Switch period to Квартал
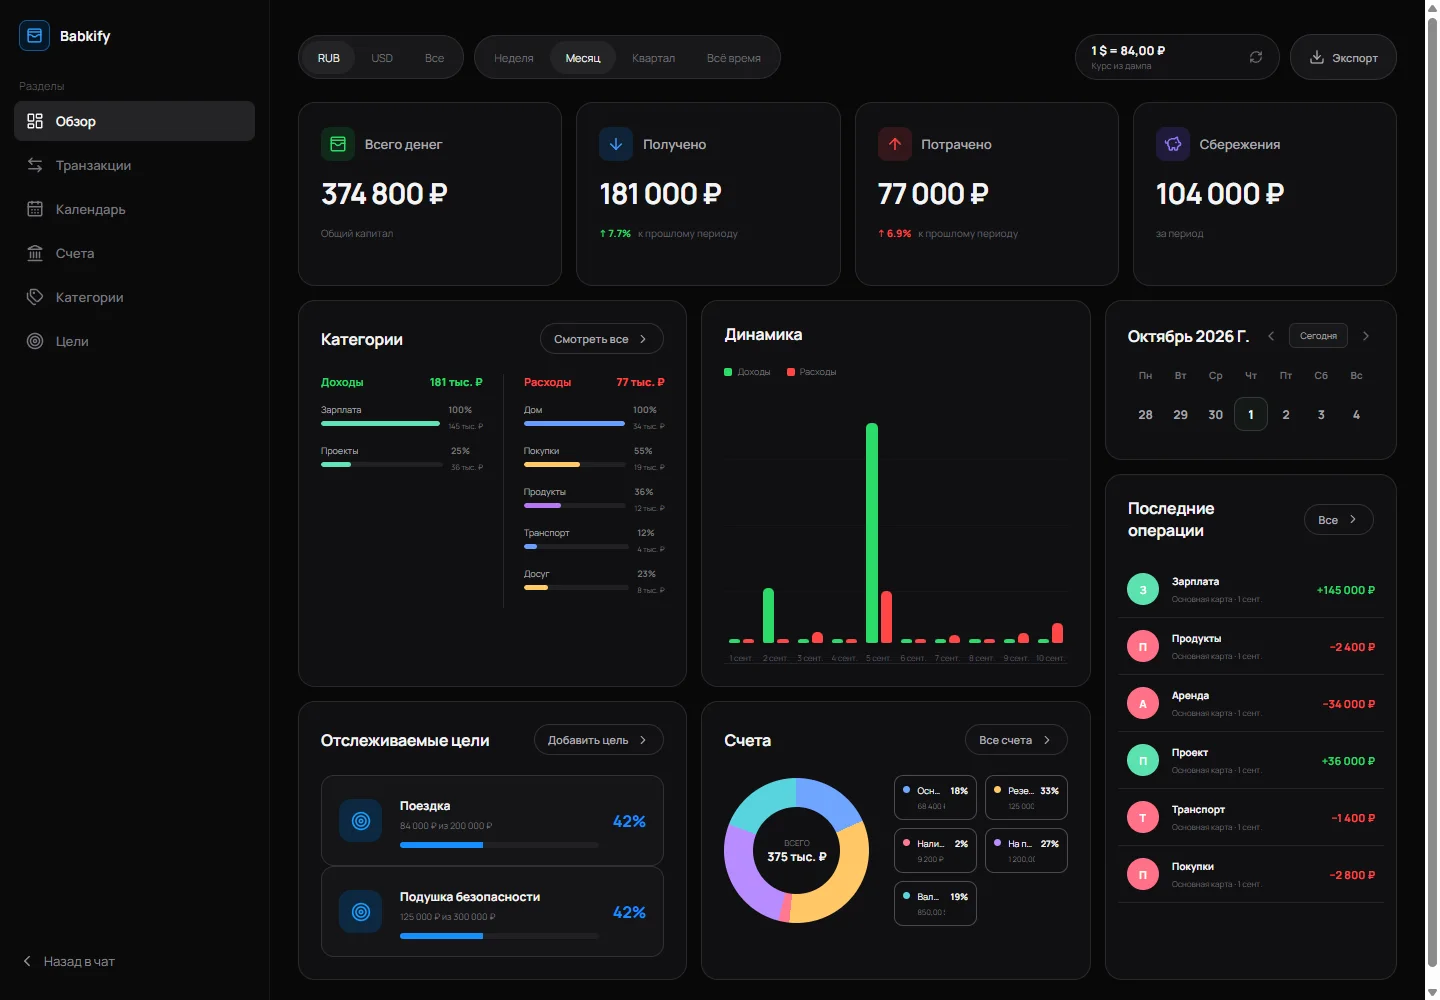1440x1000 pixels. [653, 58]
